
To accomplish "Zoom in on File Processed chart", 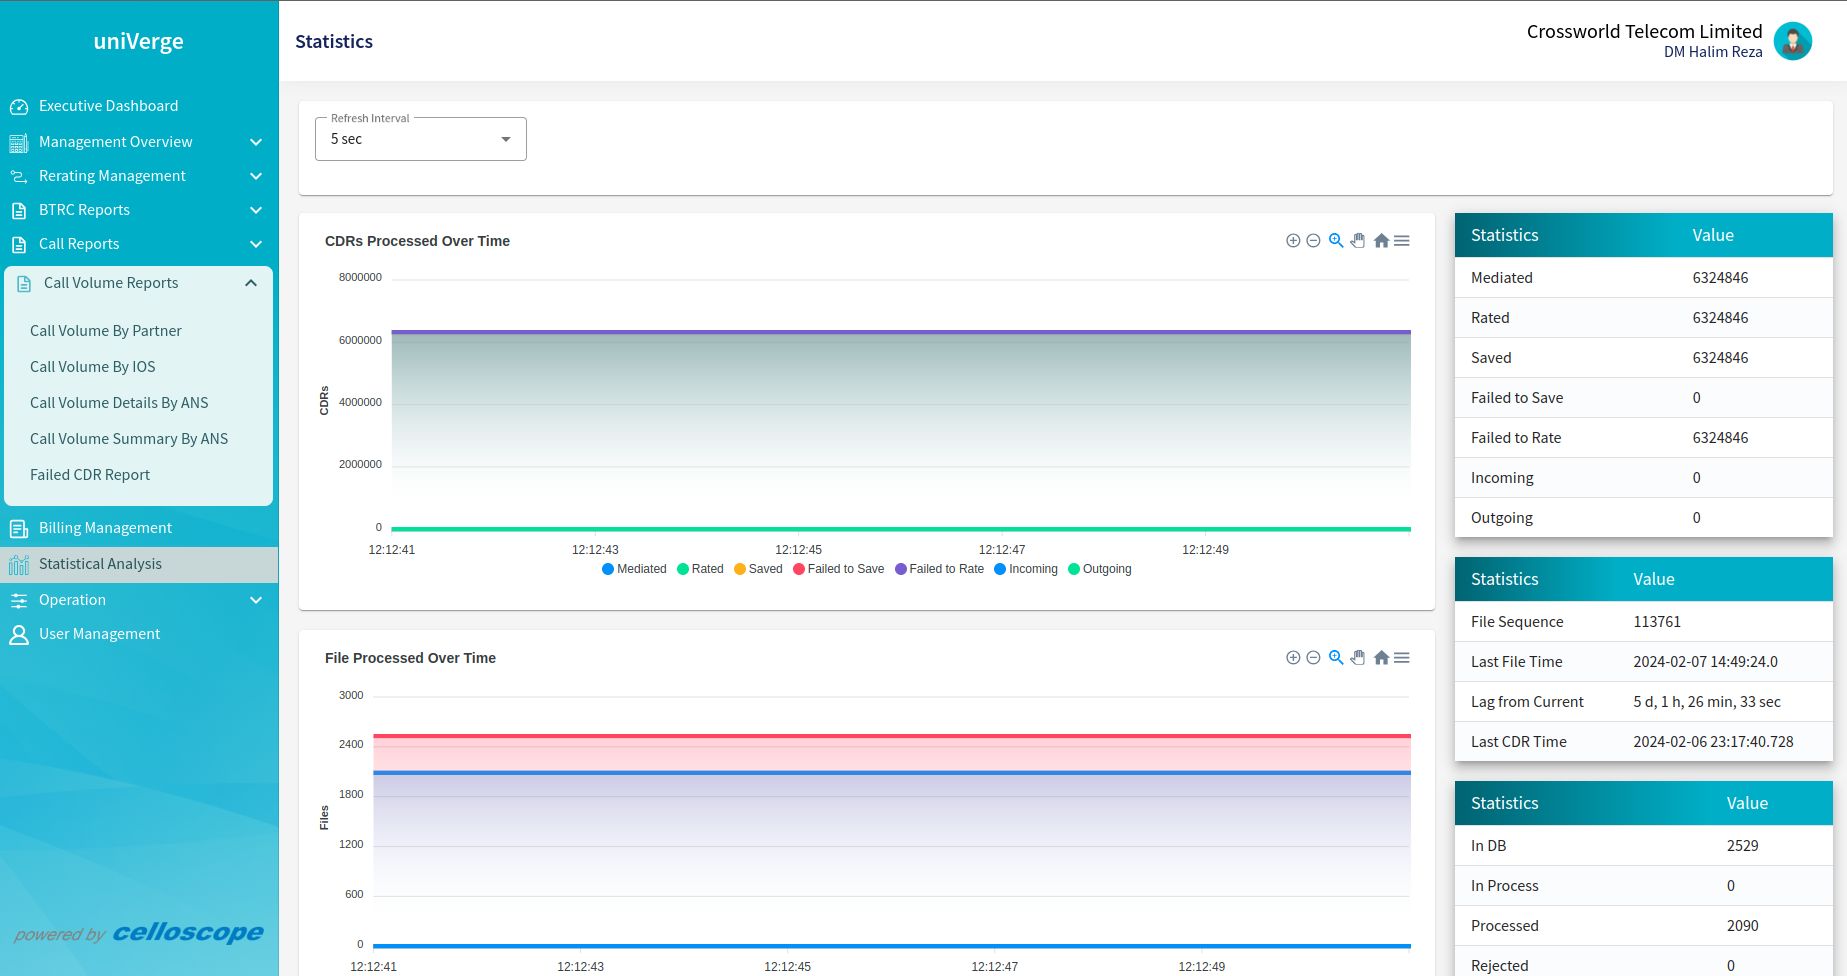I will point(1293,658).
